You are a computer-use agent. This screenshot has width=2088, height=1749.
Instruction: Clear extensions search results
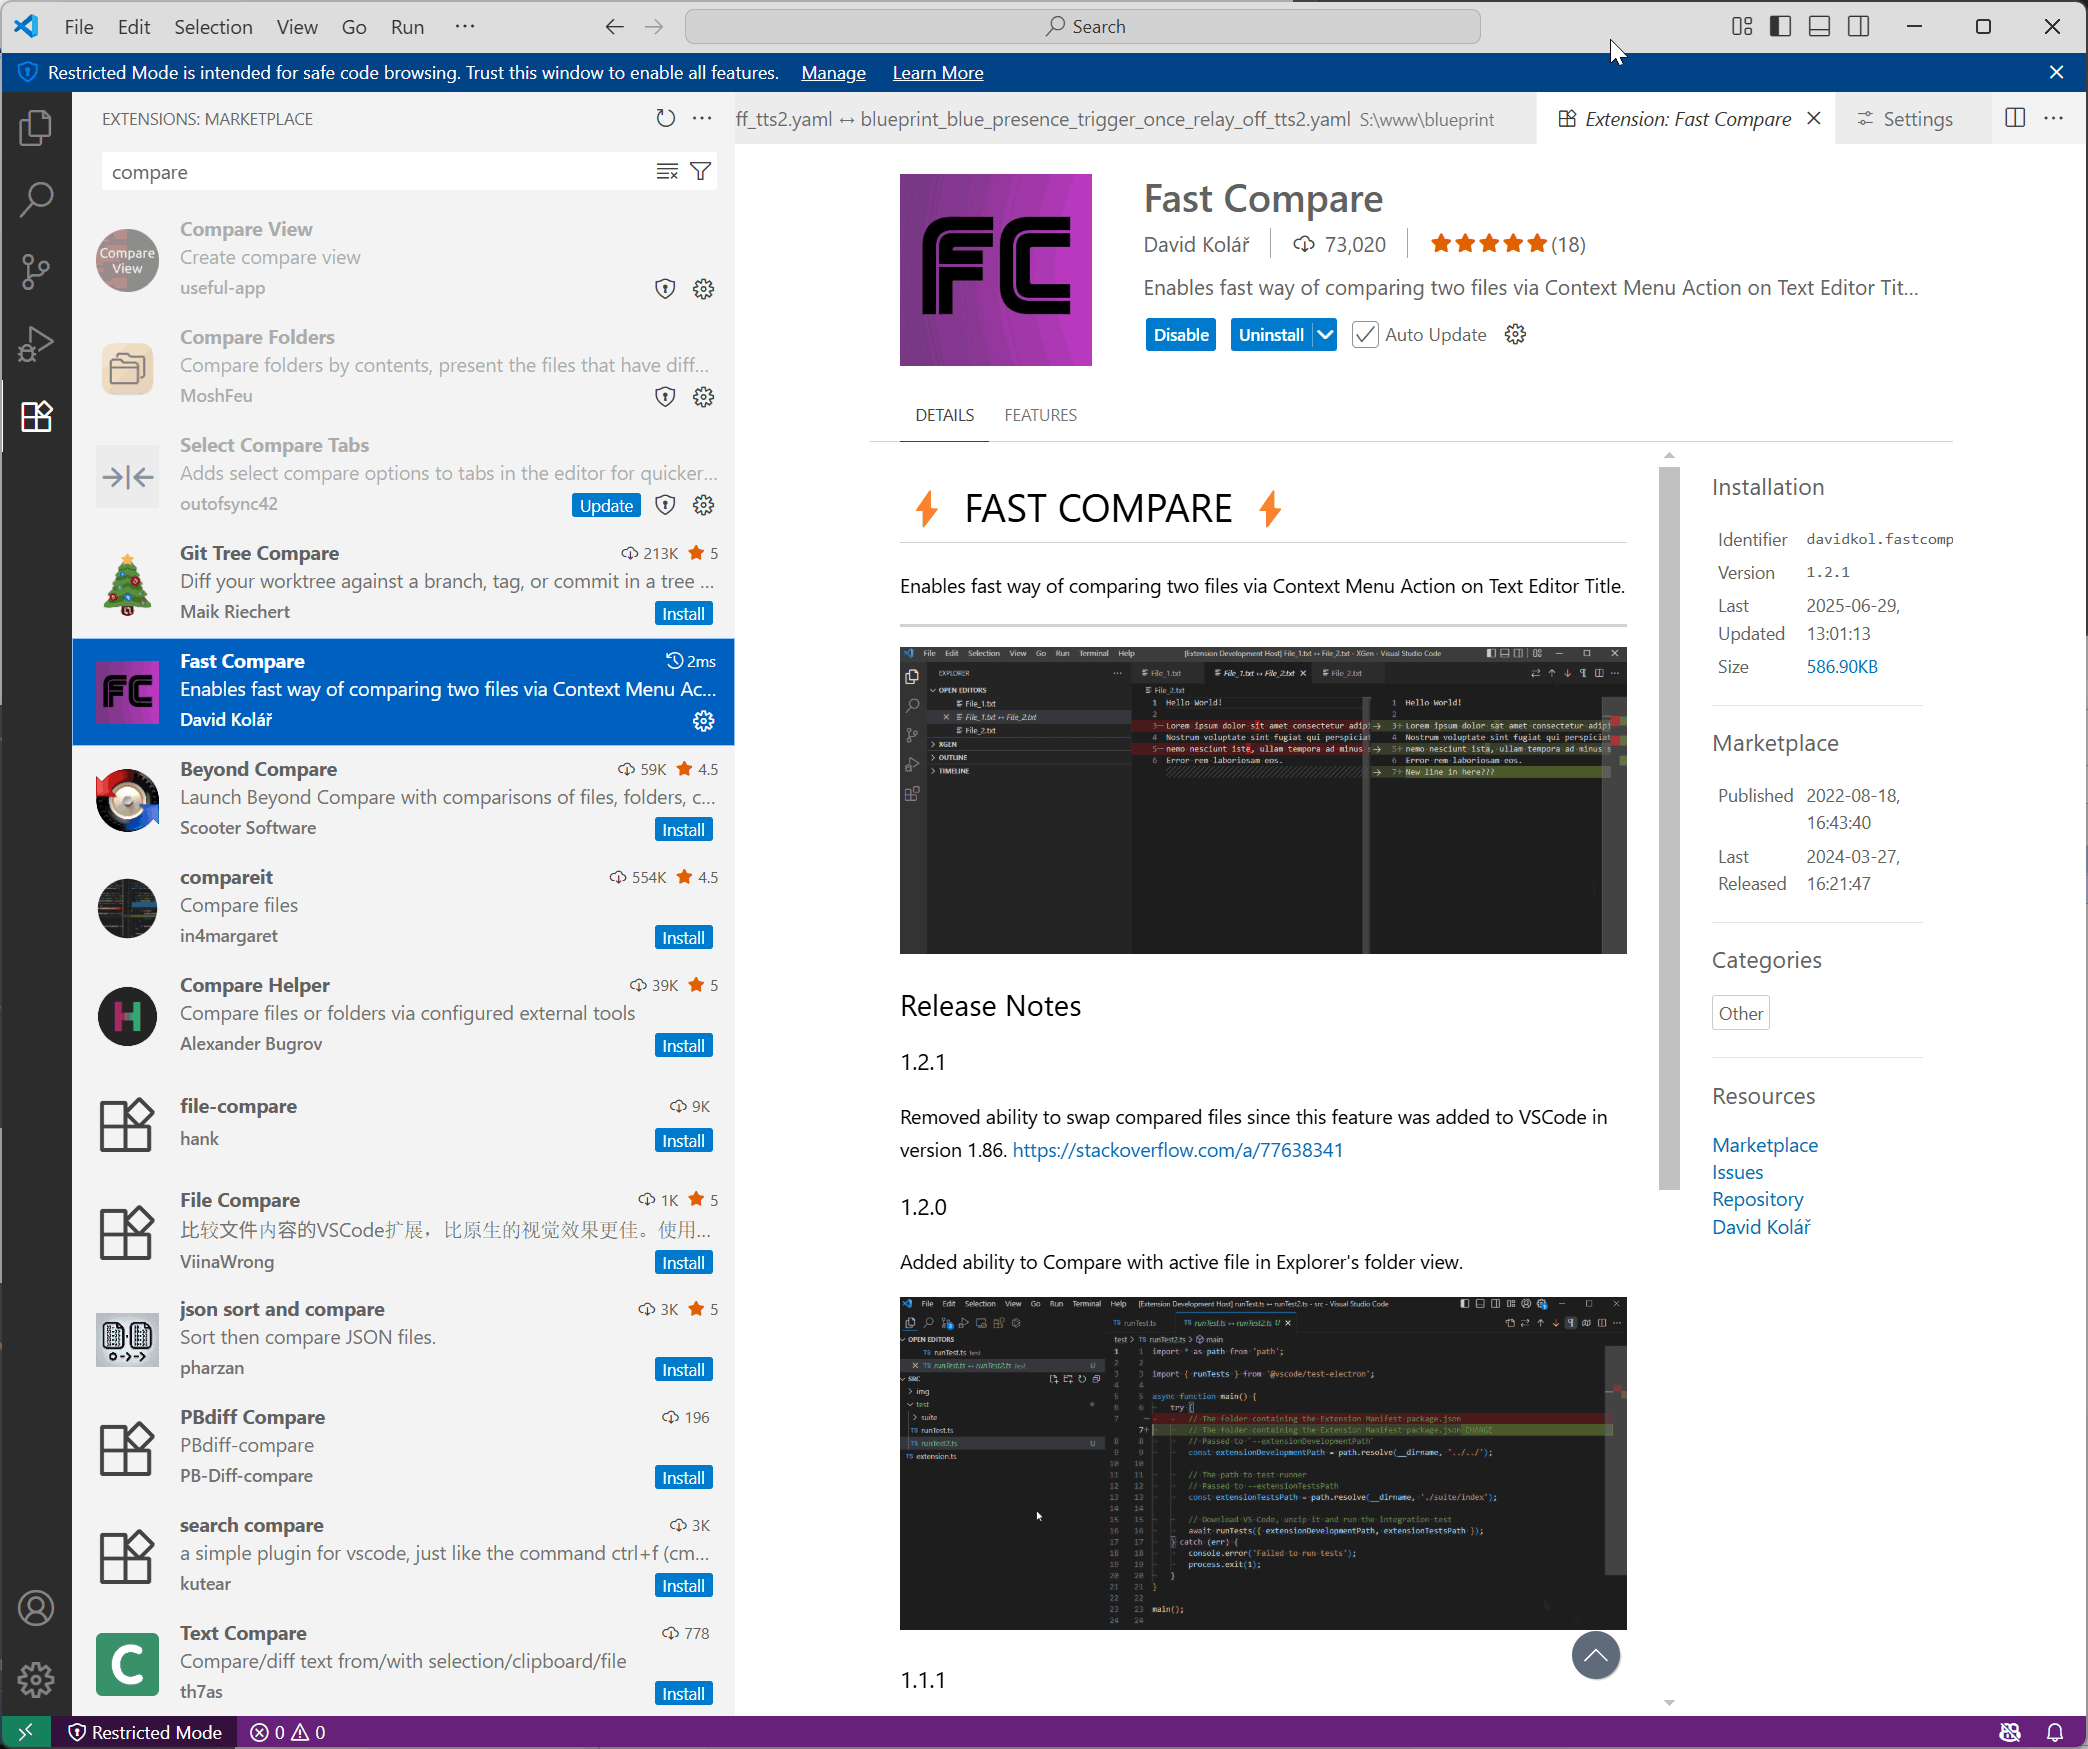click(x=667, y=172)
